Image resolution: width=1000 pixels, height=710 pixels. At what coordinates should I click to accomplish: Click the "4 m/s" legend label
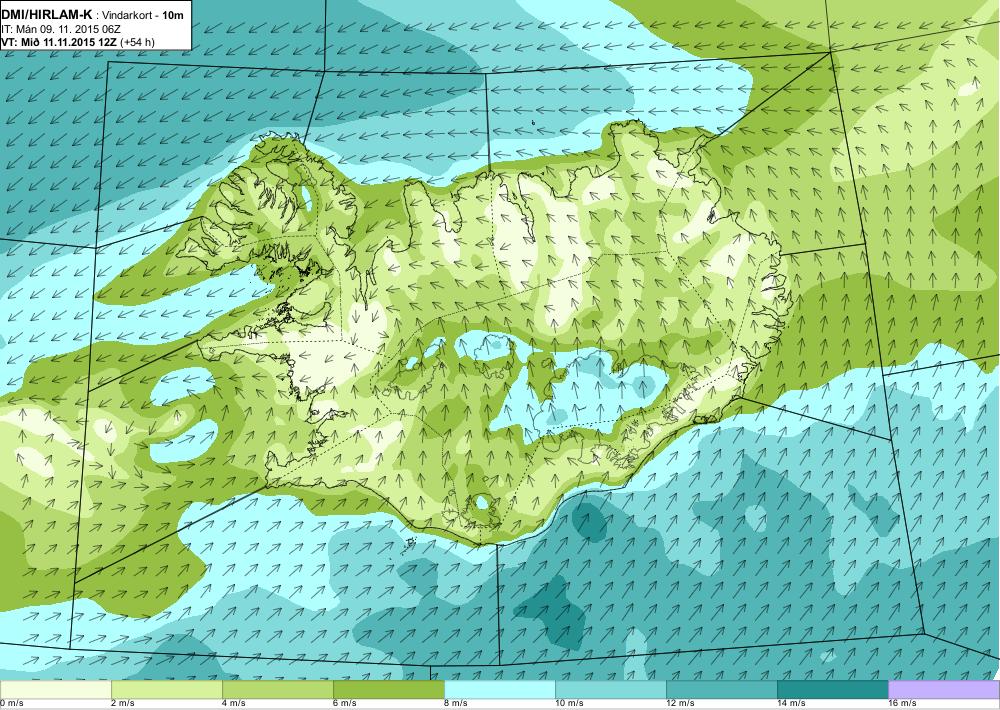click(233, 704)
